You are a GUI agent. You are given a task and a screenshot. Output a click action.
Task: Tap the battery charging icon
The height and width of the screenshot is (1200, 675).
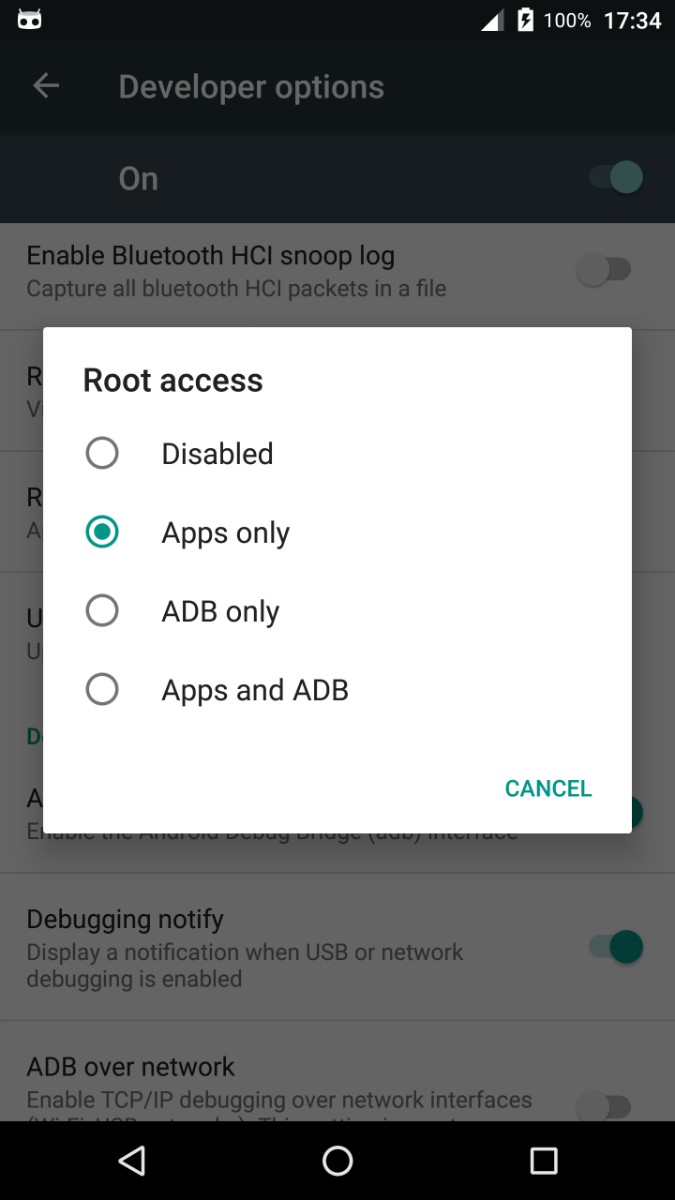point(525,20)
